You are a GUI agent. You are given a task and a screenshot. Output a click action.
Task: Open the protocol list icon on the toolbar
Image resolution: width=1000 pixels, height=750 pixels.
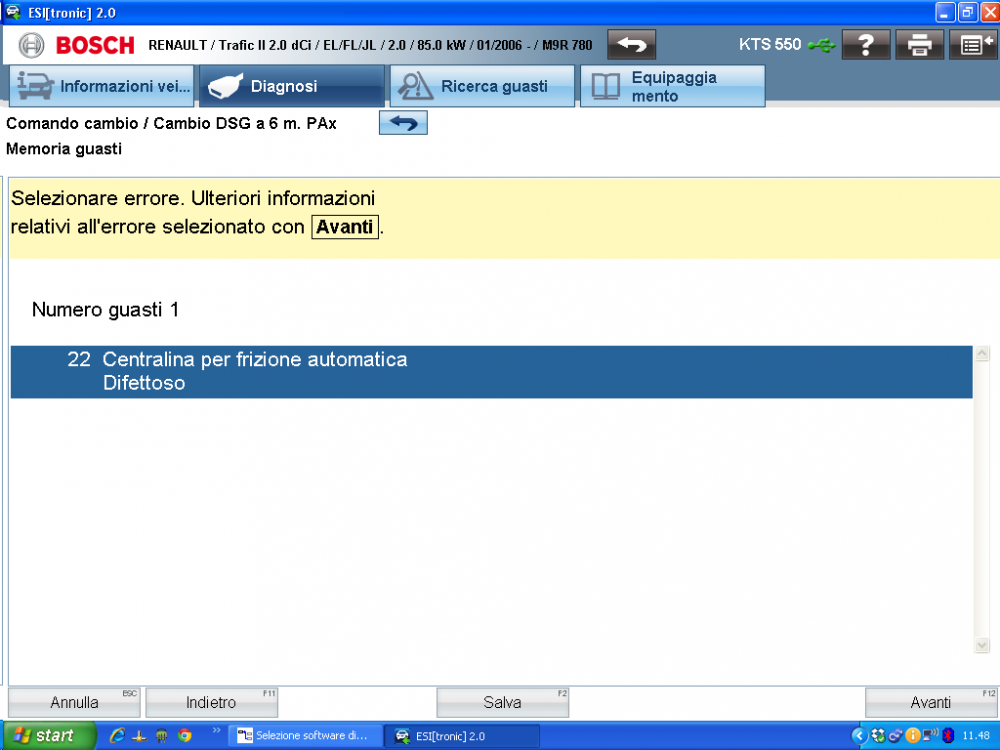pos(972,44)
